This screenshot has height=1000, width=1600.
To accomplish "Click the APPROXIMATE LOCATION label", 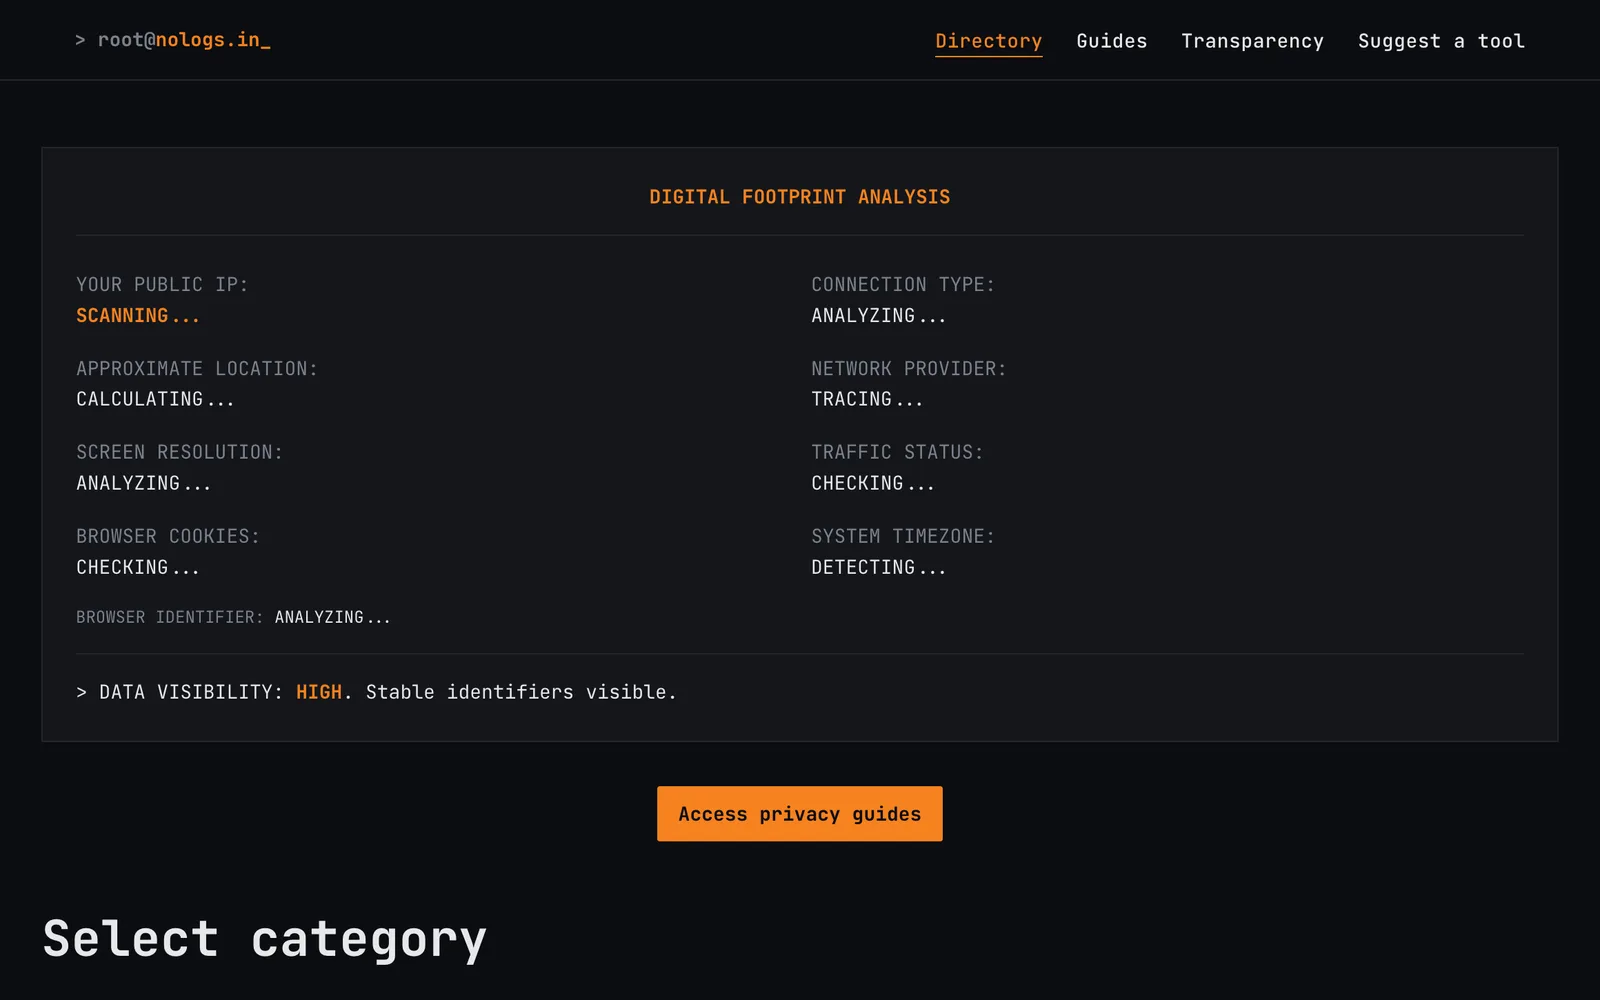I will pyautogui.click(x=197, y=368).
